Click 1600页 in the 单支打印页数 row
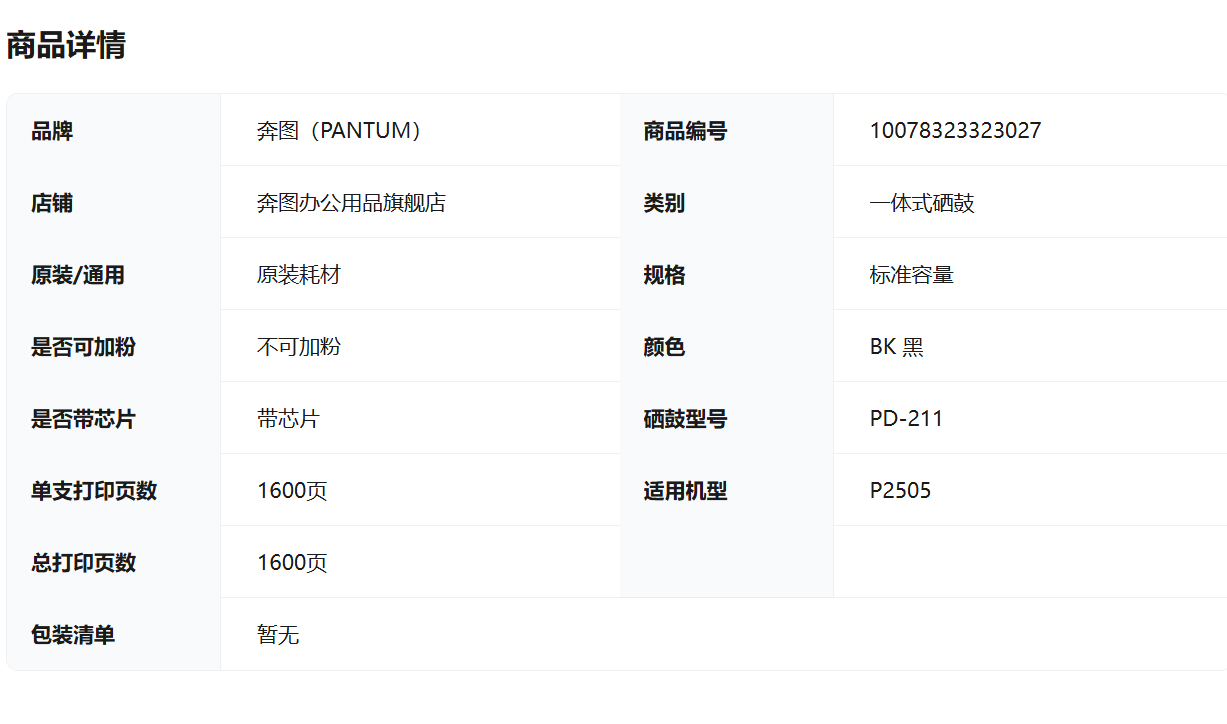Screen dimensions: 1227x724 point(292,491)
